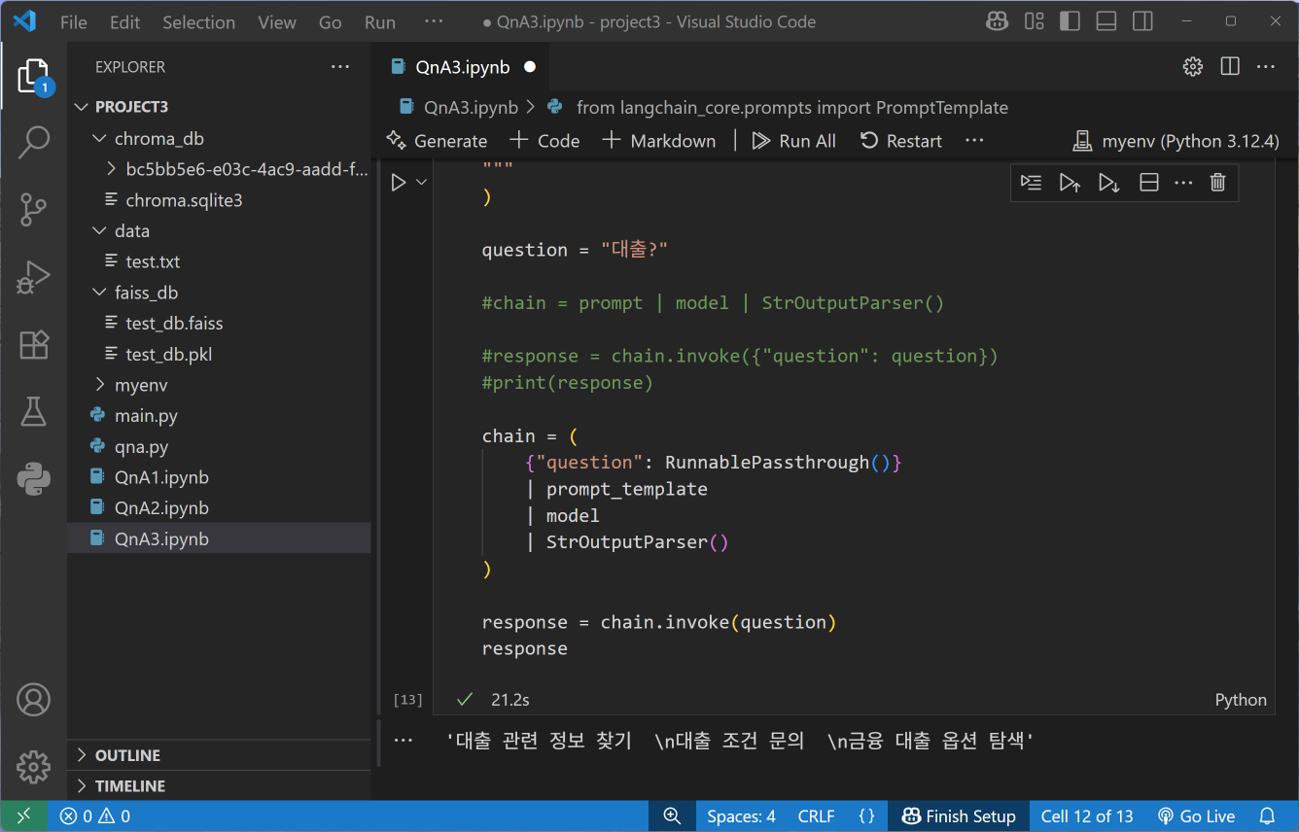Open the Edit menu

125,22
